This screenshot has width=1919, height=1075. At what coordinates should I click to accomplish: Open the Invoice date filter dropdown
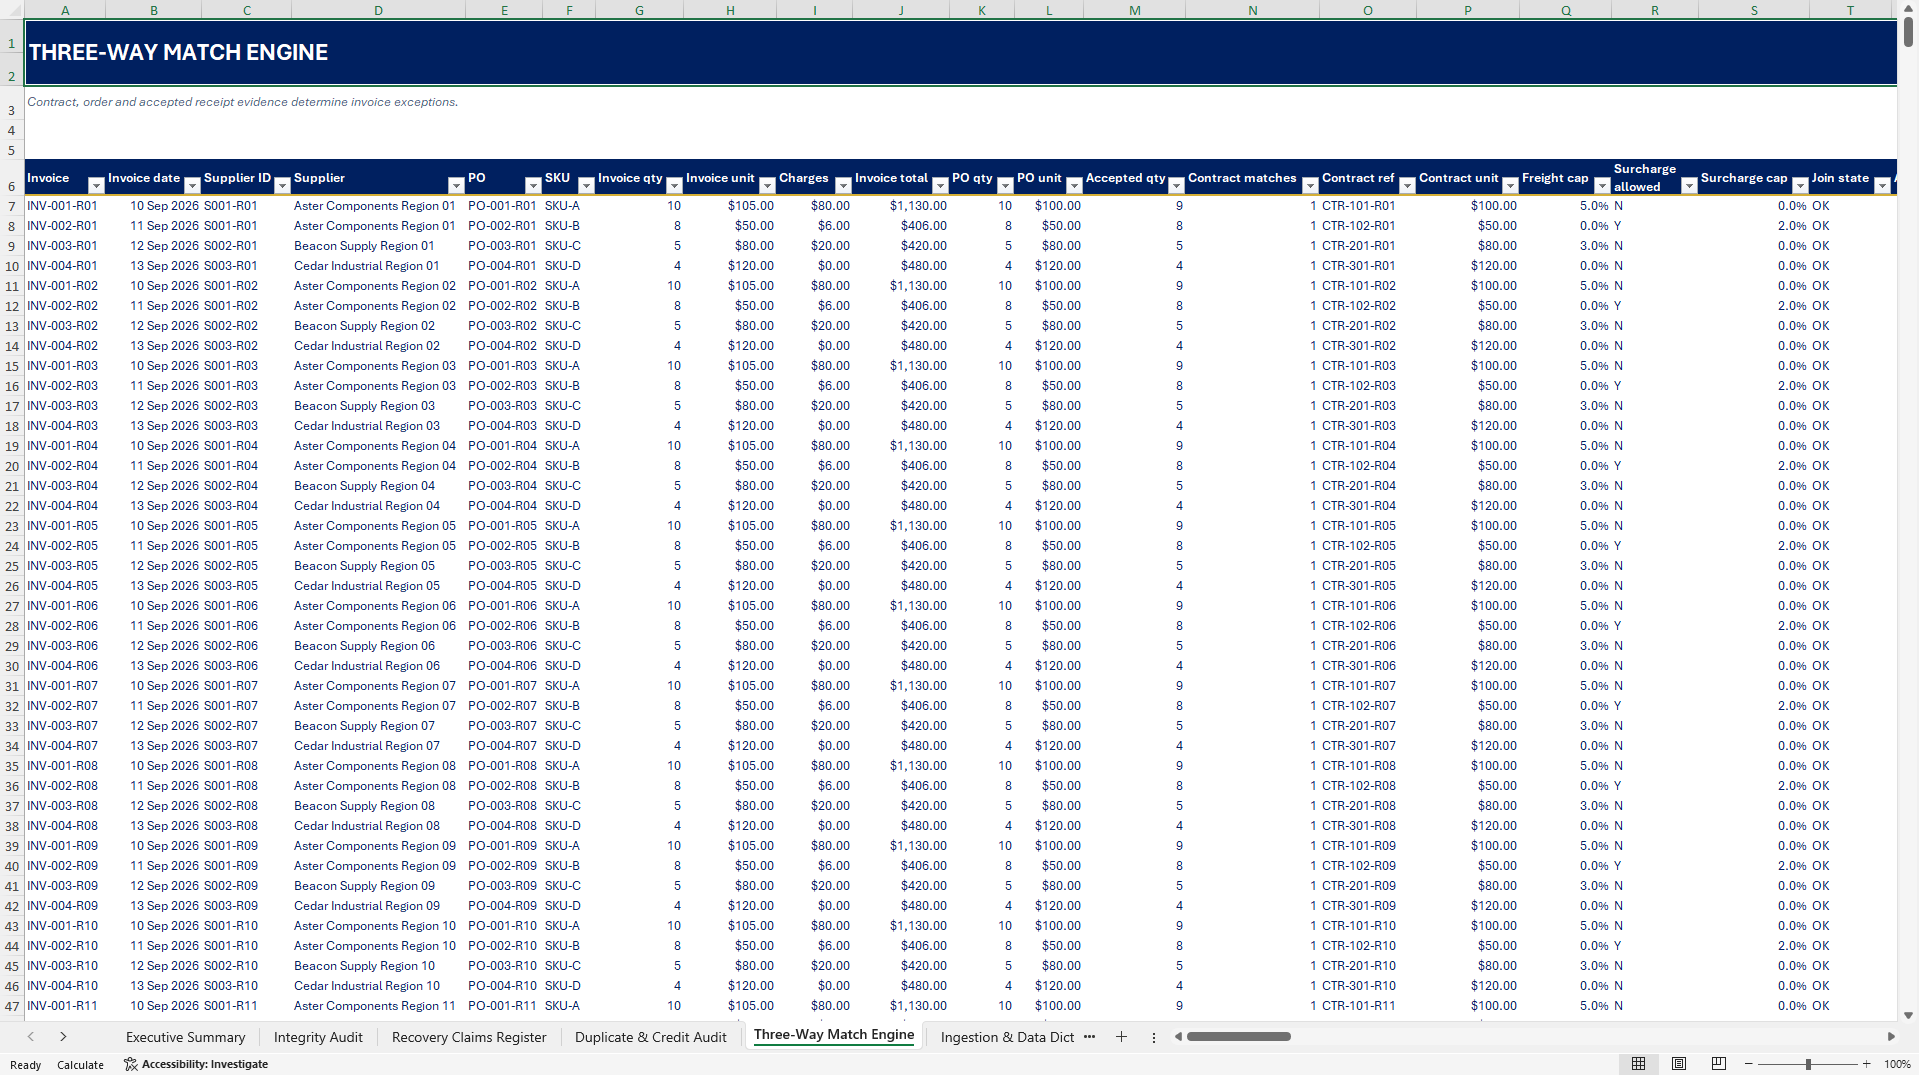pos(192,186)
